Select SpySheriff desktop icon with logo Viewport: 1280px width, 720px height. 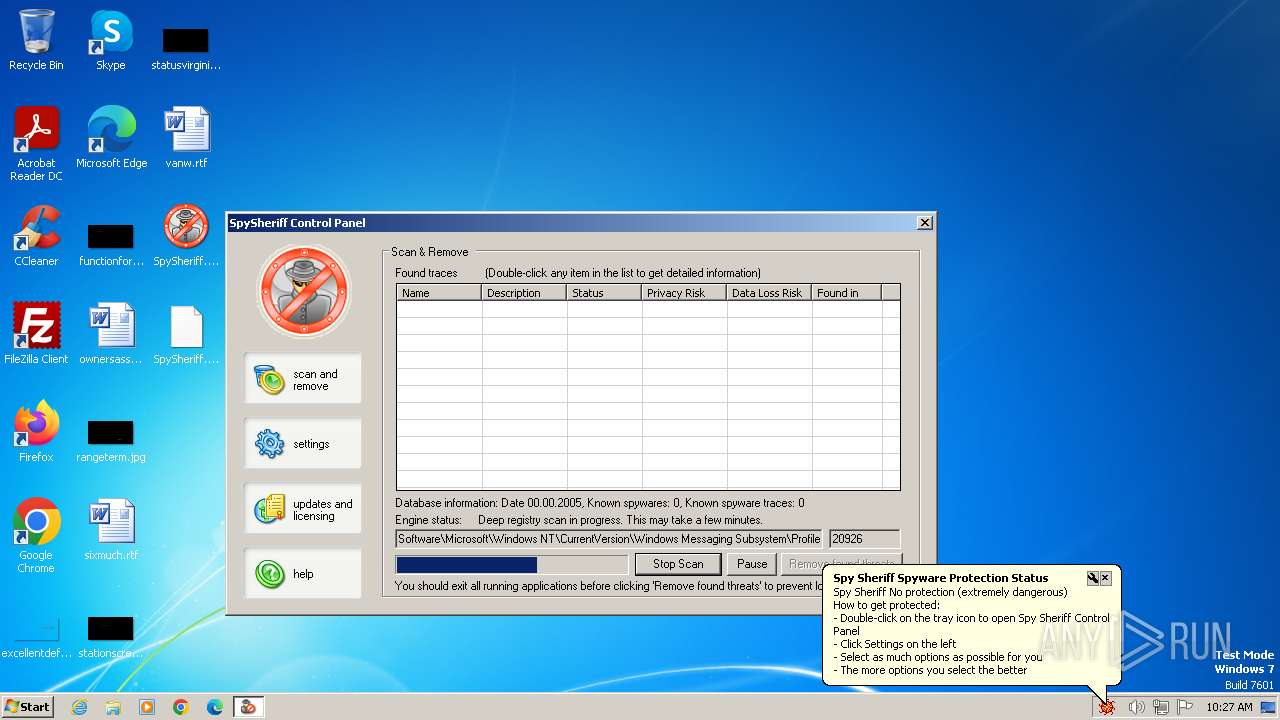tap(186, 236)
